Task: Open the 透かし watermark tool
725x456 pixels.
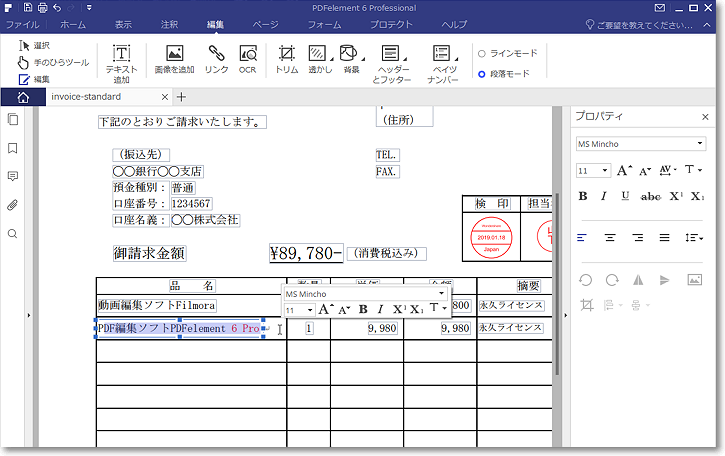Action: pyautogui.click(x=320, y=60)
